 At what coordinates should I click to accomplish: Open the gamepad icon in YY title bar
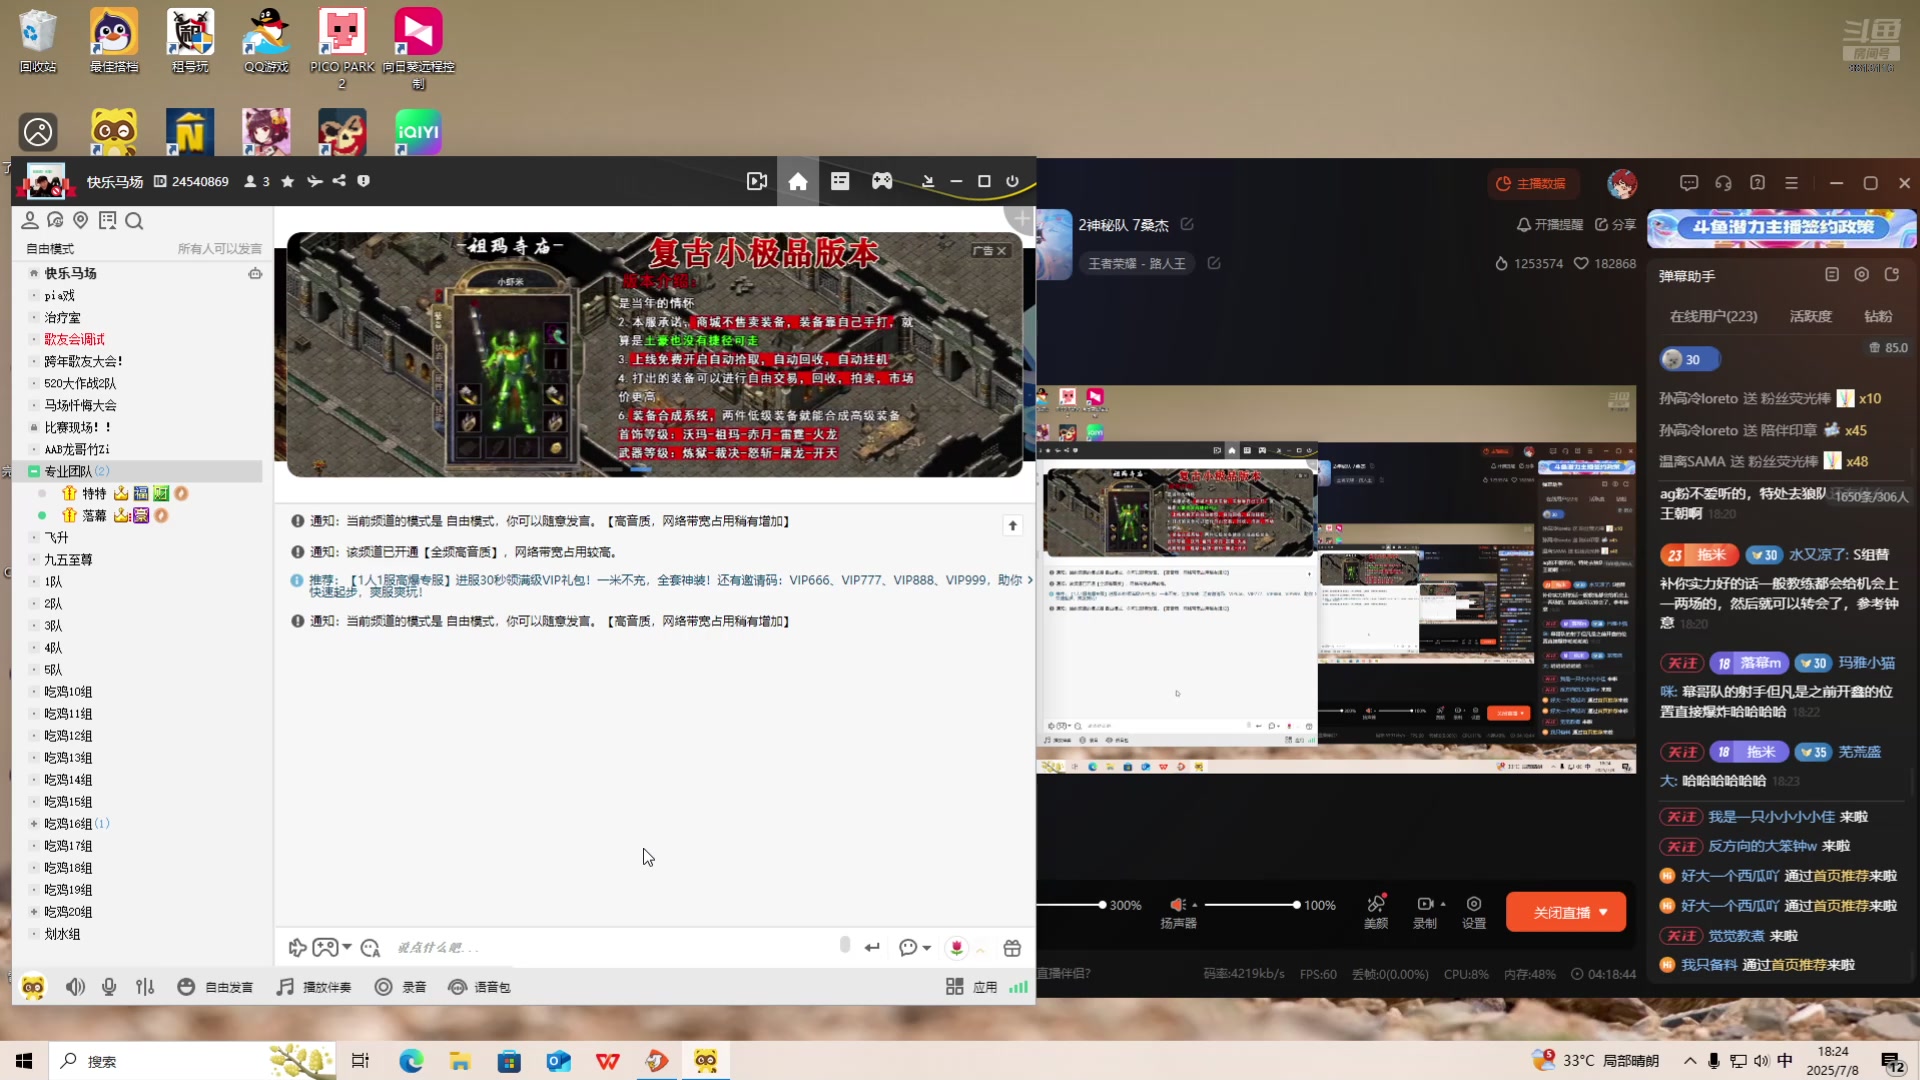(x=882, y=181)
